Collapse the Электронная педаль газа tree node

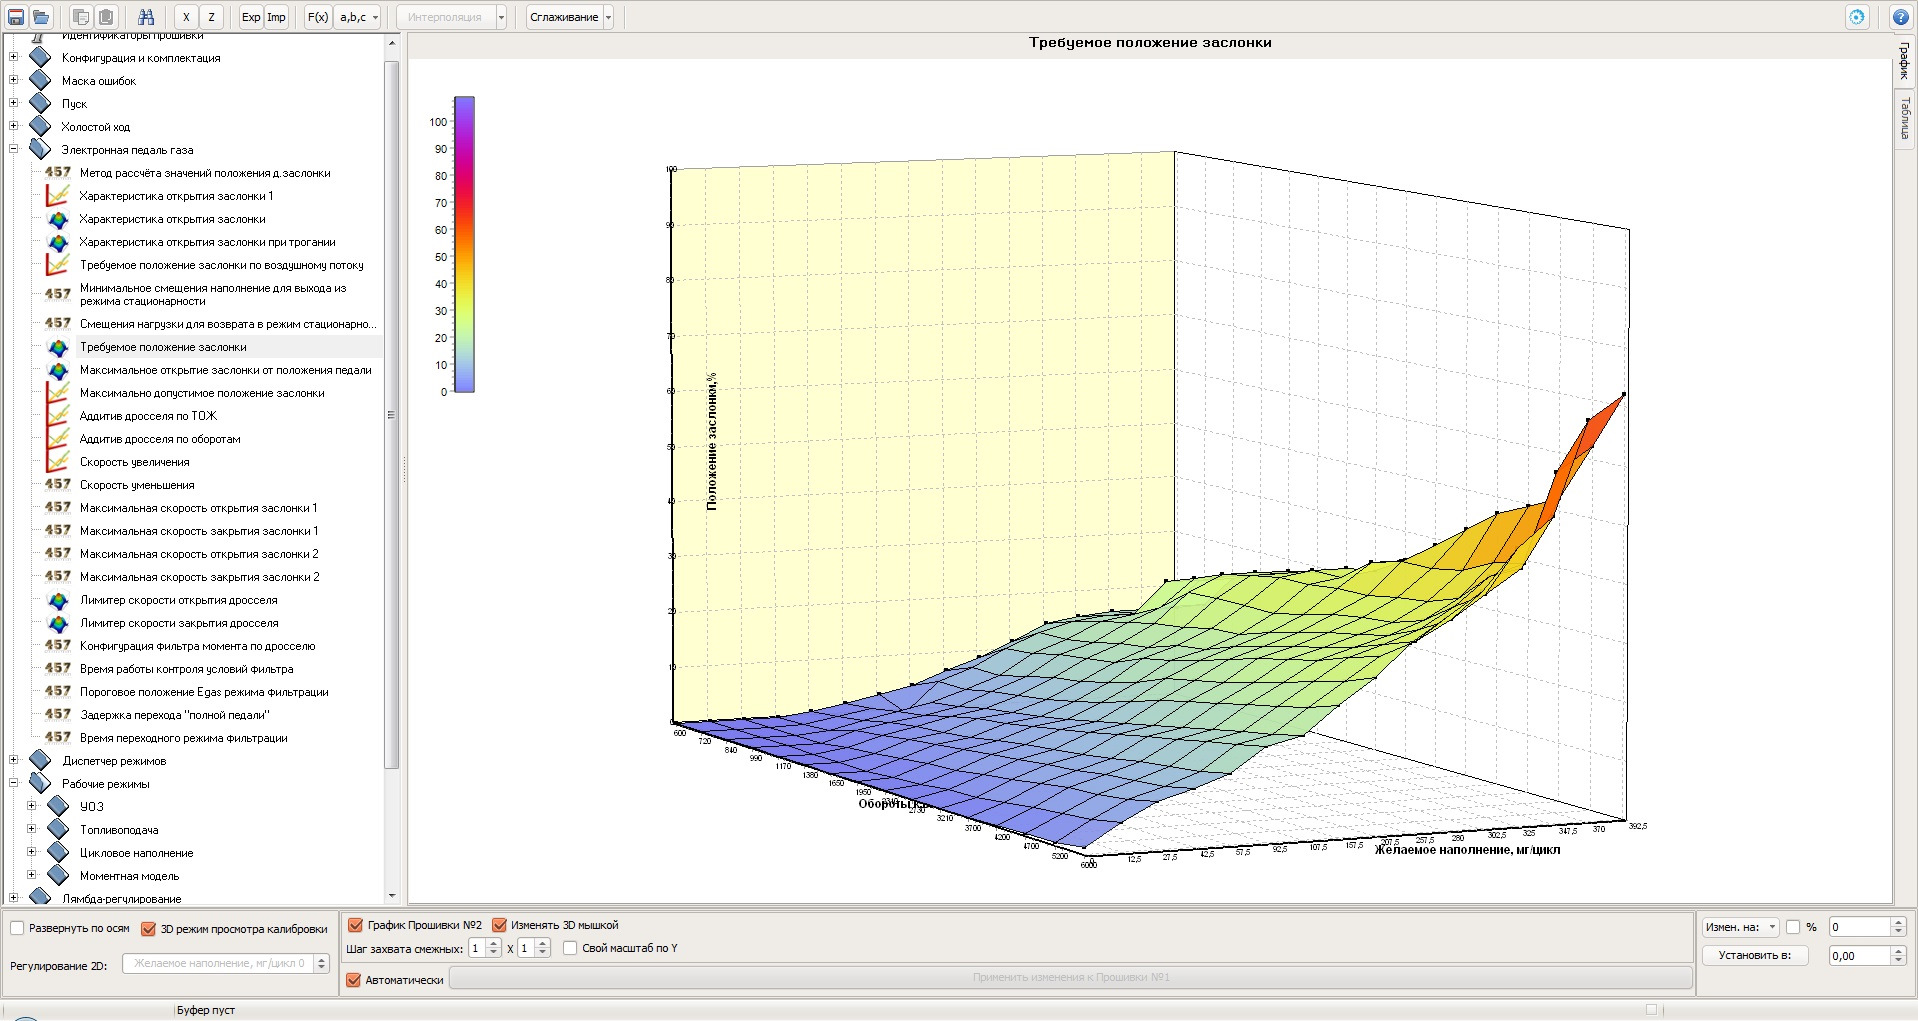(14, 149)
